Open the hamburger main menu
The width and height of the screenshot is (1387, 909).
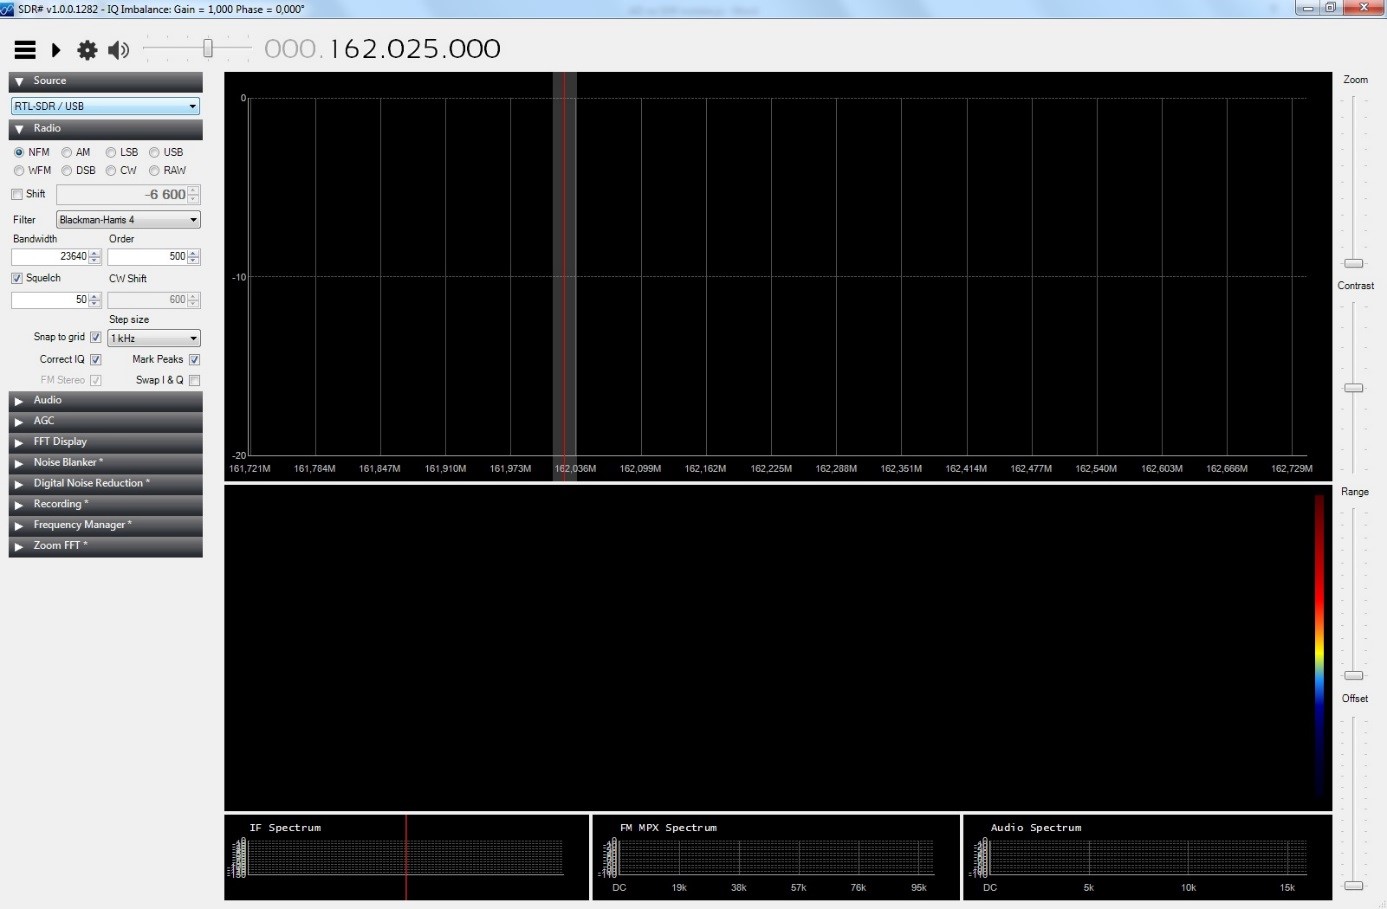coord(25,50)
